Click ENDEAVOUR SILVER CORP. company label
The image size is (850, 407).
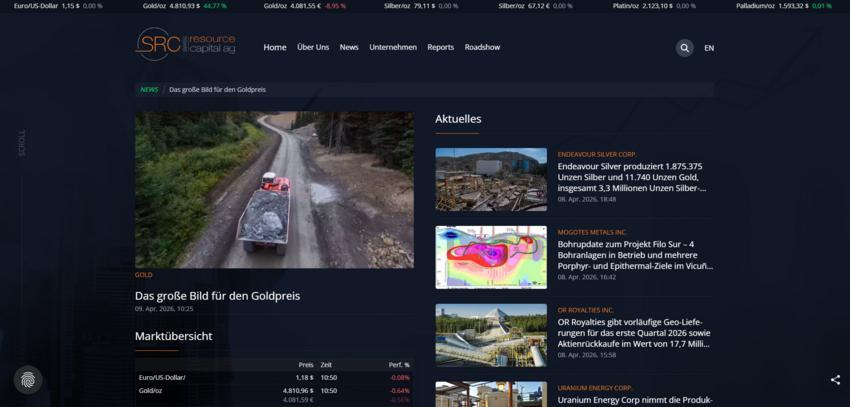click(x=597, y=154)
